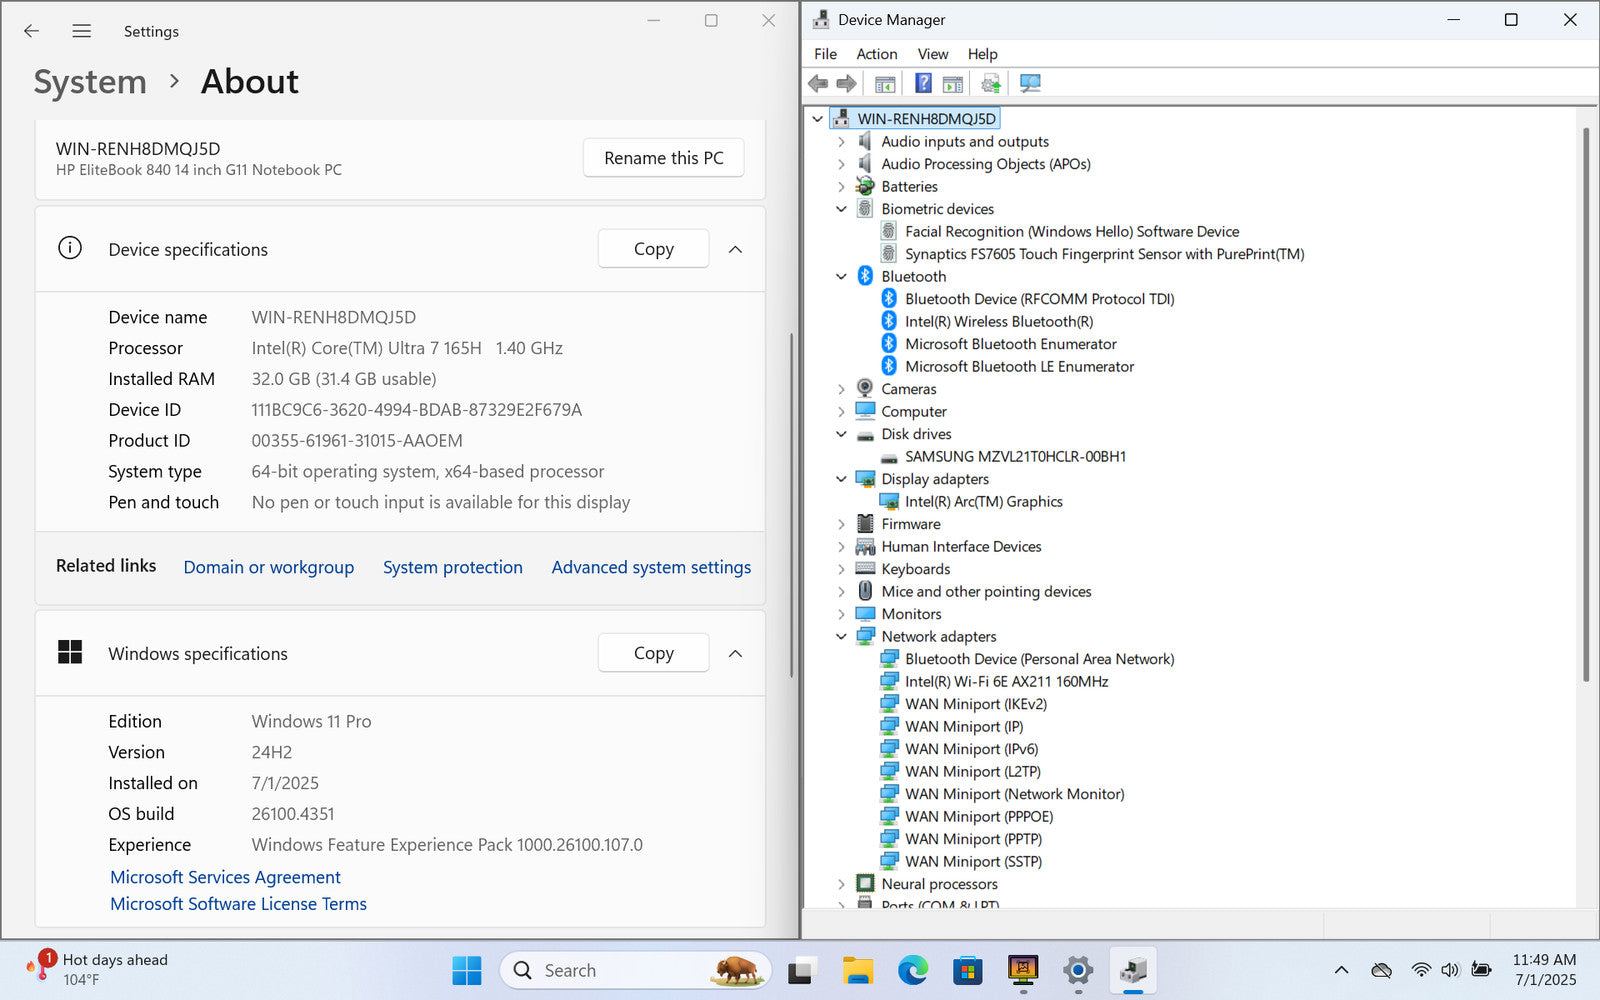Image resolution: width=1600 pixels, height=1000 pixels.
Task: Expand the Cameras category
Action: [841, 389]
